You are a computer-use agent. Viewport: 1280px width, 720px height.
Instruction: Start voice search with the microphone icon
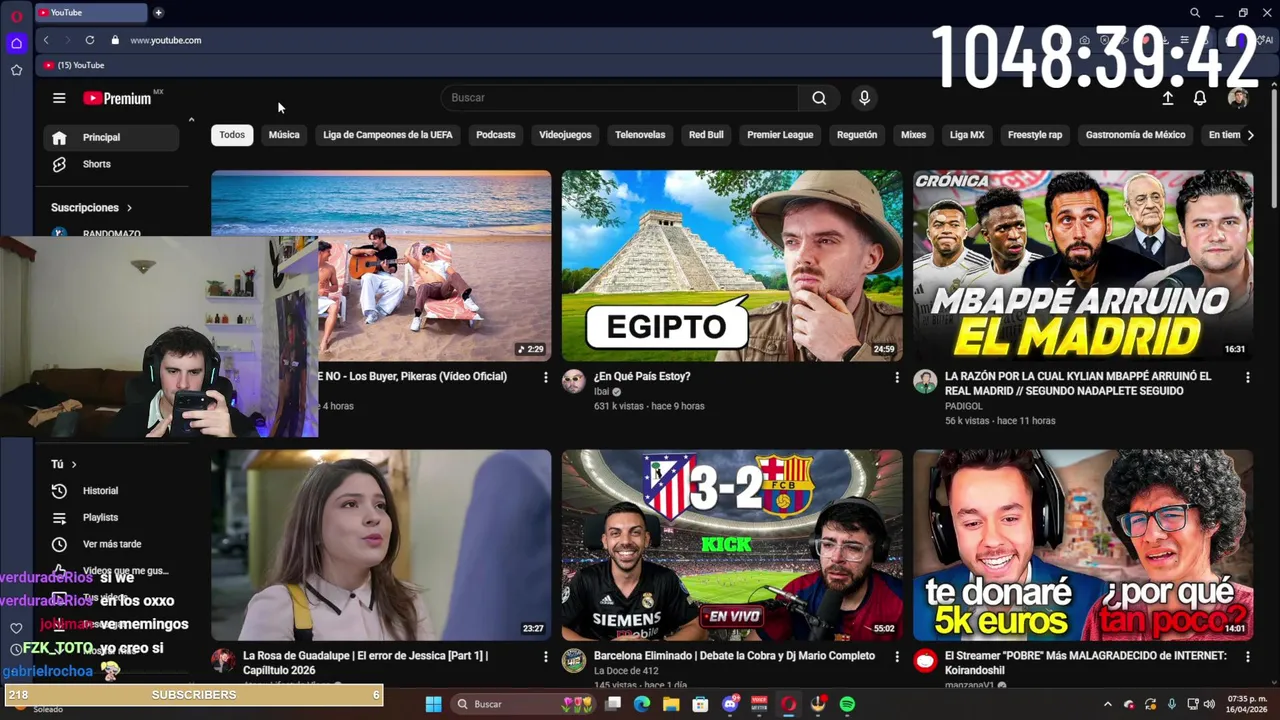(x=864, y=98)
